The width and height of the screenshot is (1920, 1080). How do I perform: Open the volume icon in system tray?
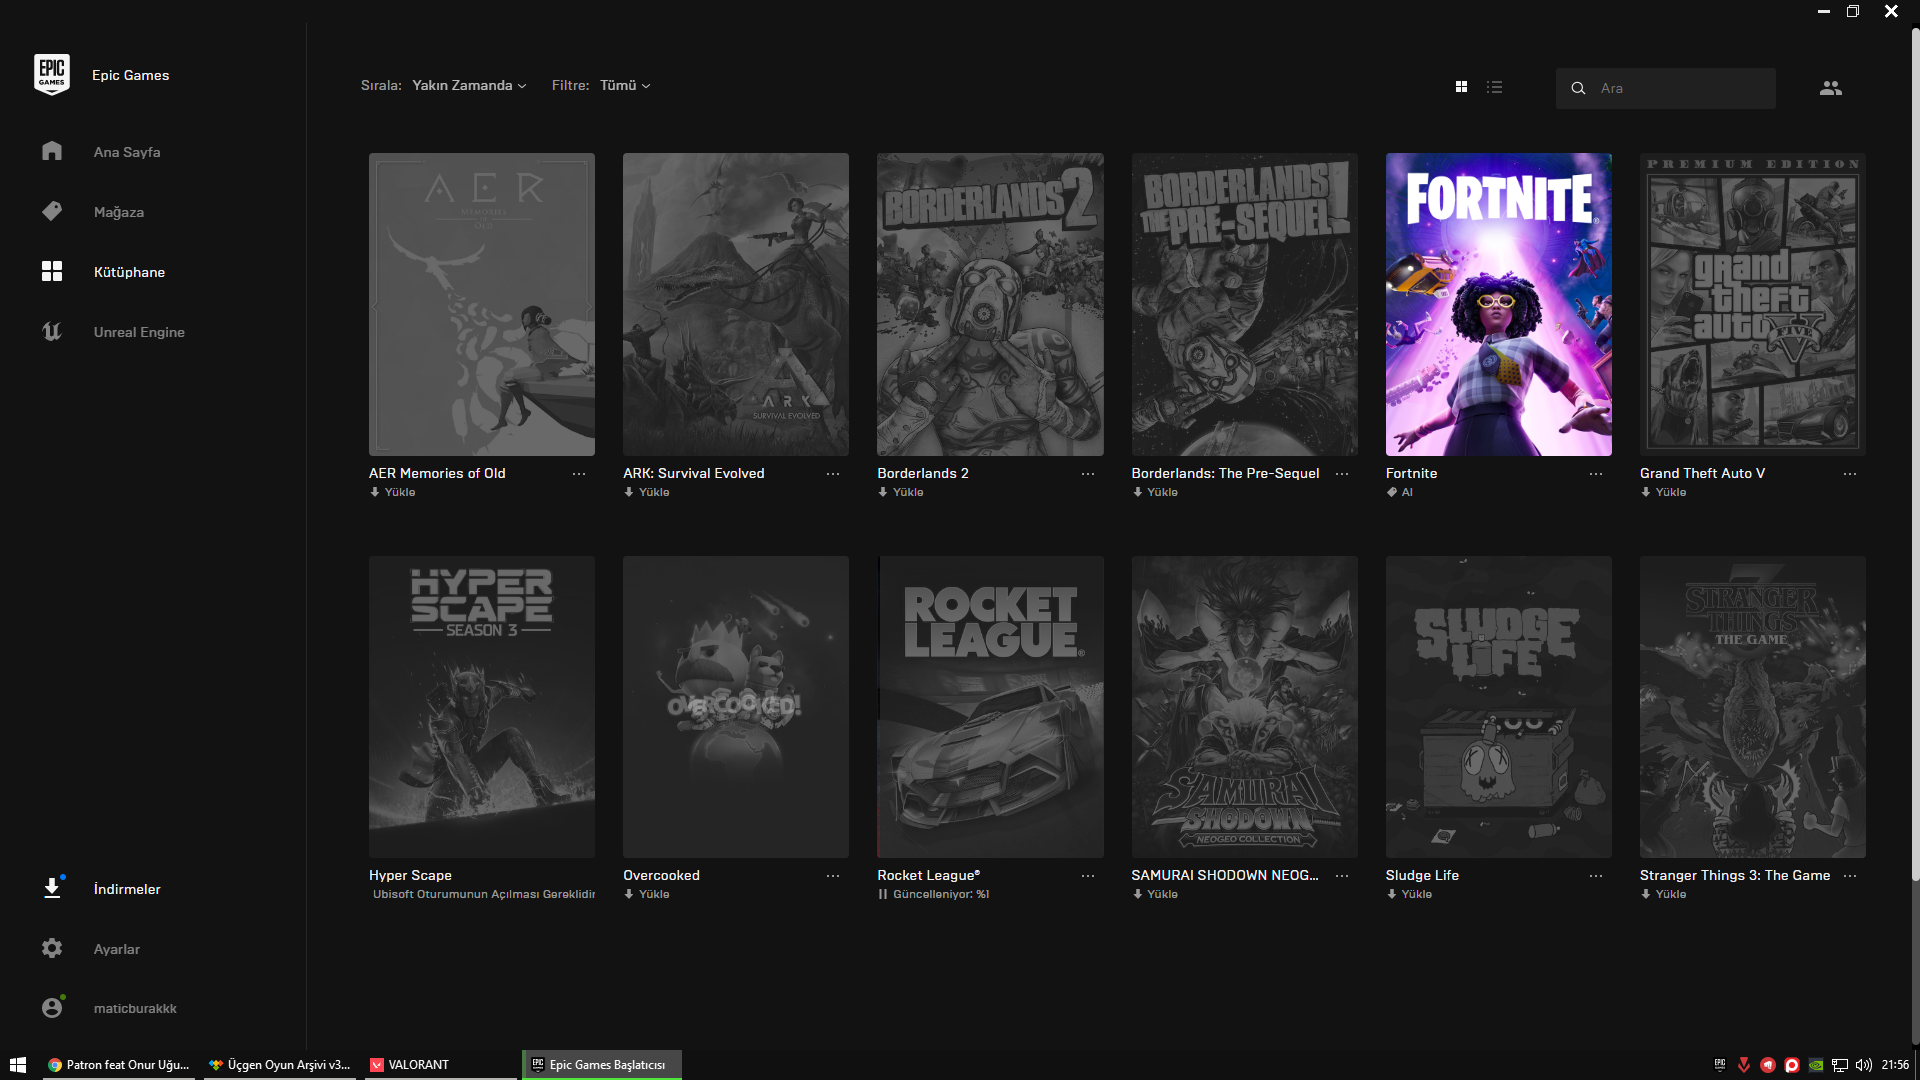1863,1065
